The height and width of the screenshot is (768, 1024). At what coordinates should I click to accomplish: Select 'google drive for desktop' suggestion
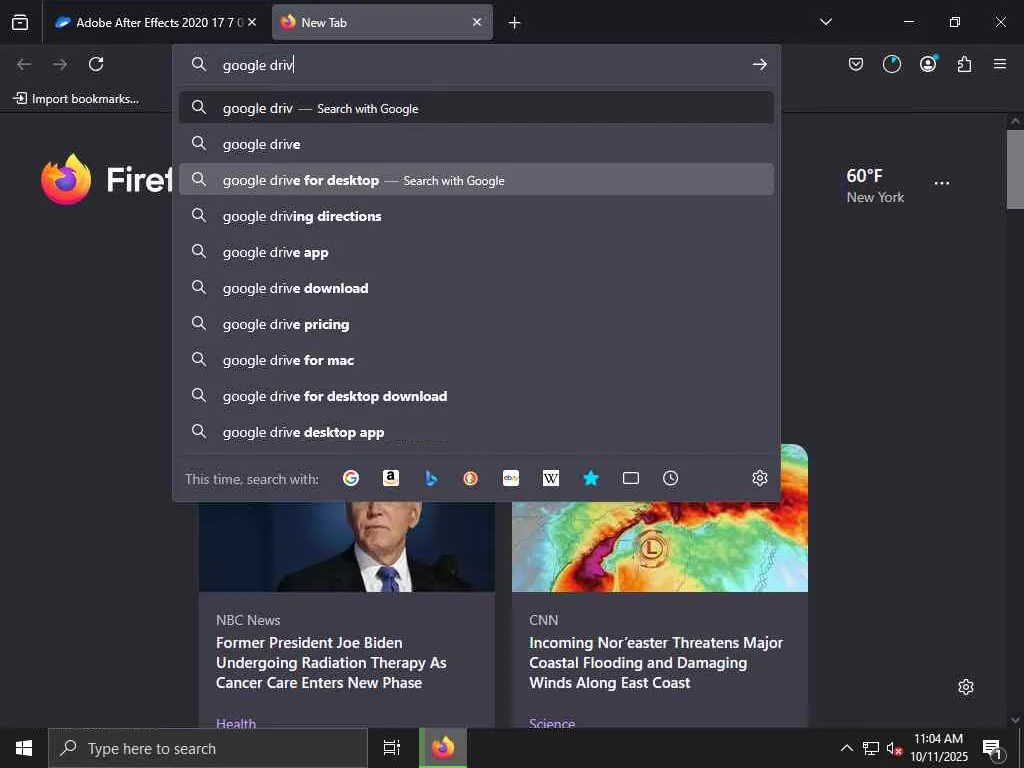tap(476, 180)
